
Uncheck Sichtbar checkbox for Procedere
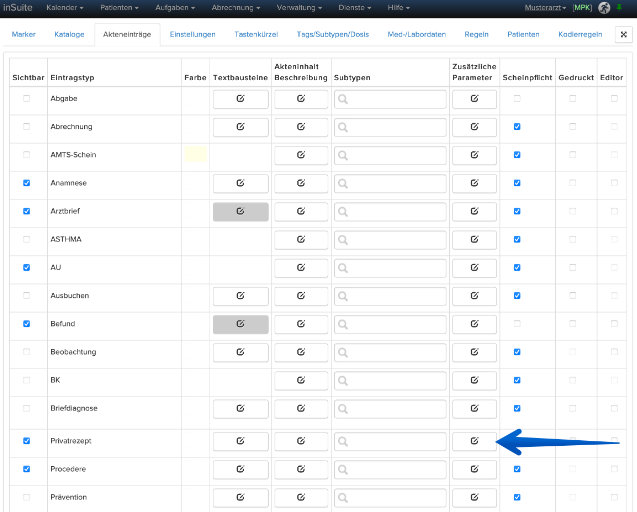[26, 469]
